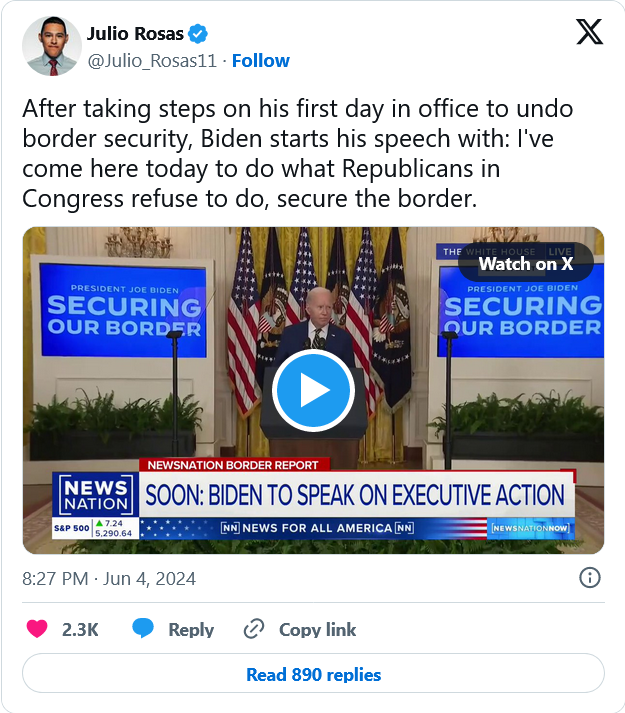Click the blue verified badge
This screenshot has height=713, width=625.
tap(198, 34)
